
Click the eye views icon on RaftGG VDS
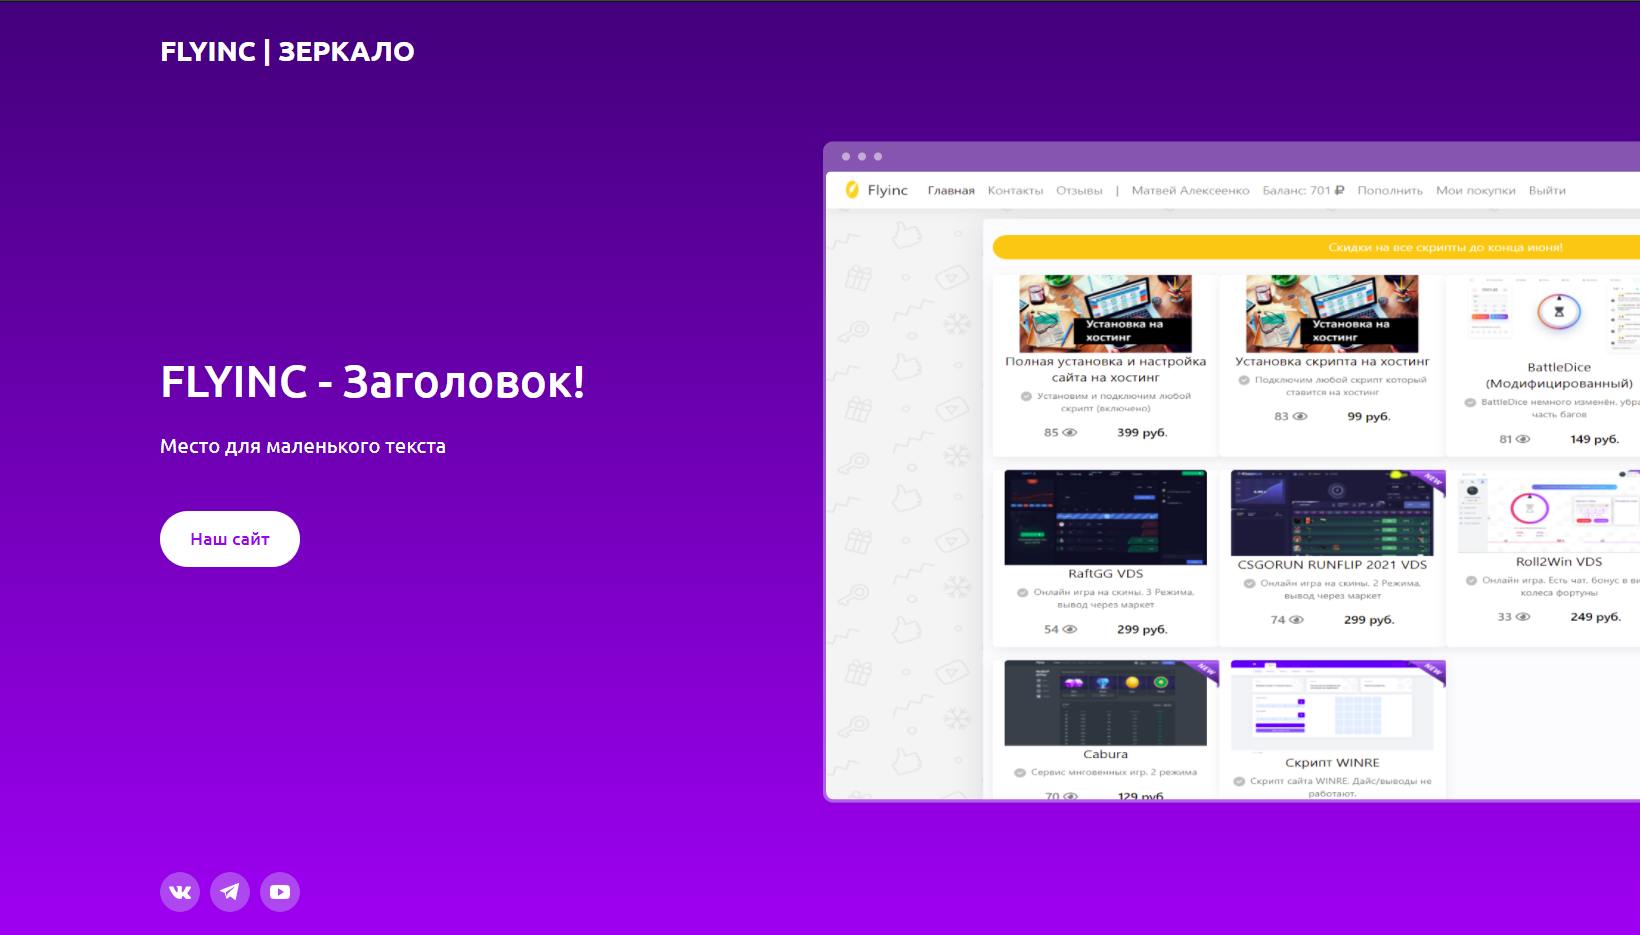[x=1070, y=630]
